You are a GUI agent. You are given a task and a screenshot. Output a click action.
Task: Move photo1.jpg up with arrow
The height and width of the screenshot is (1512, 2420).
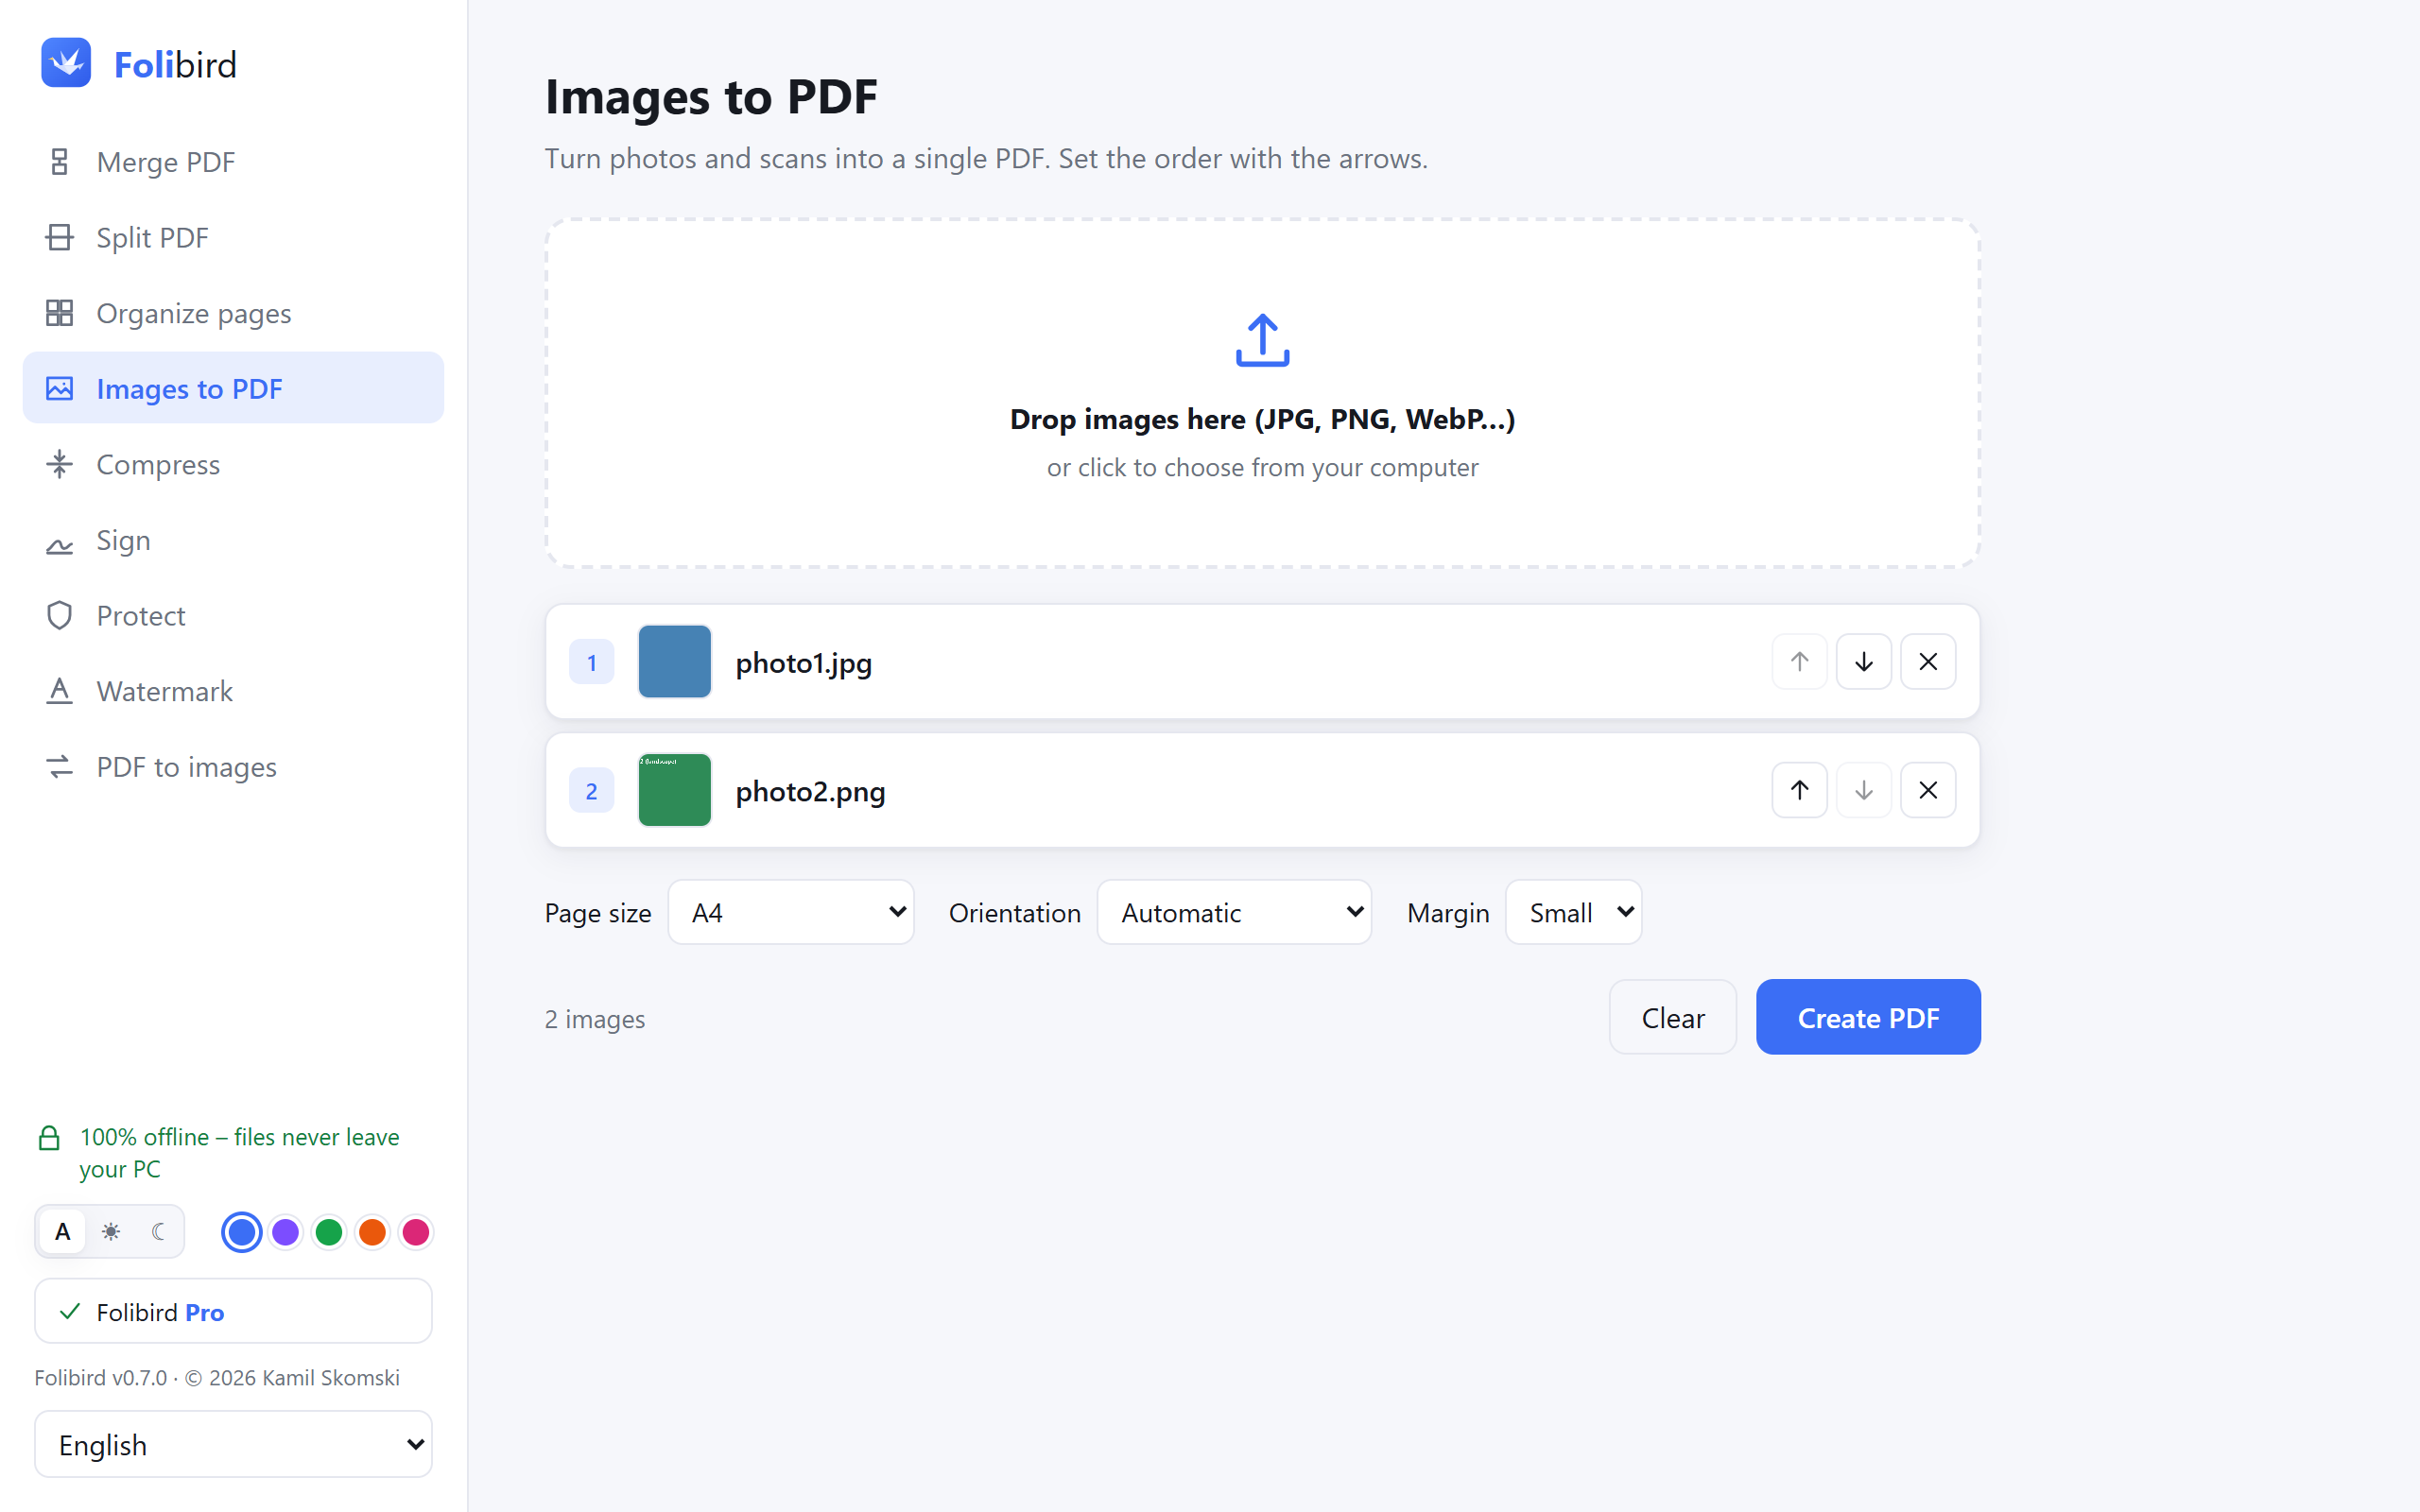[x=1799, y=662]
